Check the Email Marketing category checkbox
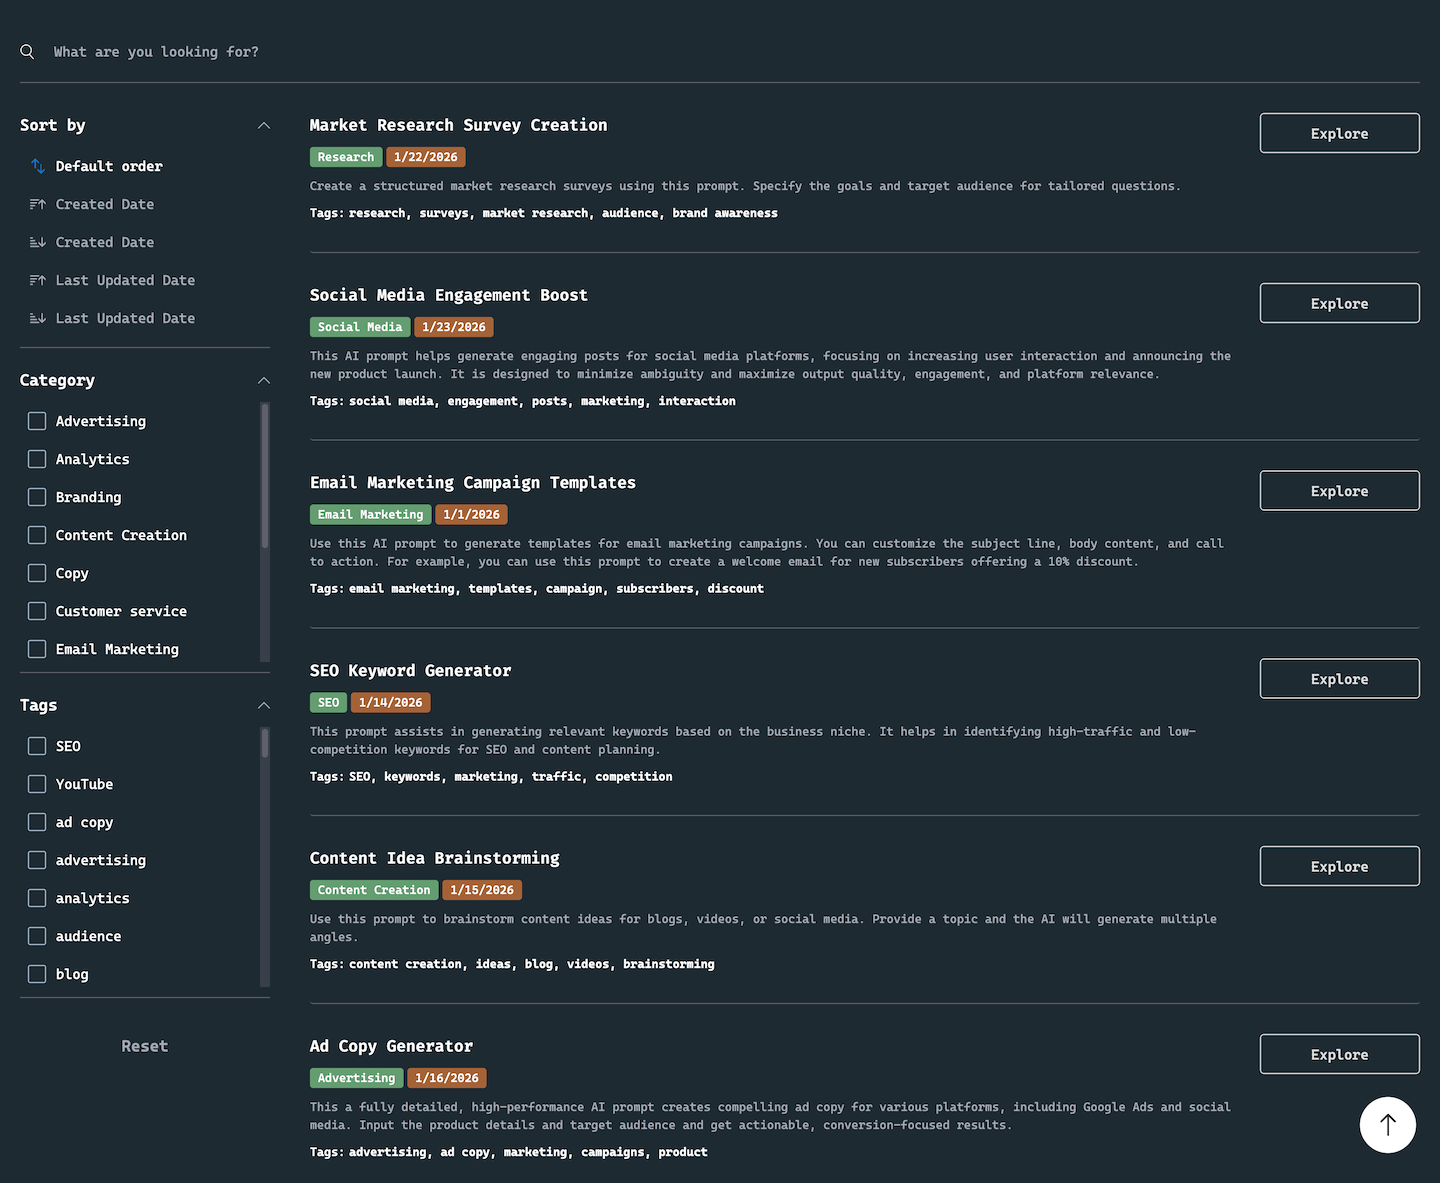Viewport: 1440px width, 1183px height. tap(37, 649)
